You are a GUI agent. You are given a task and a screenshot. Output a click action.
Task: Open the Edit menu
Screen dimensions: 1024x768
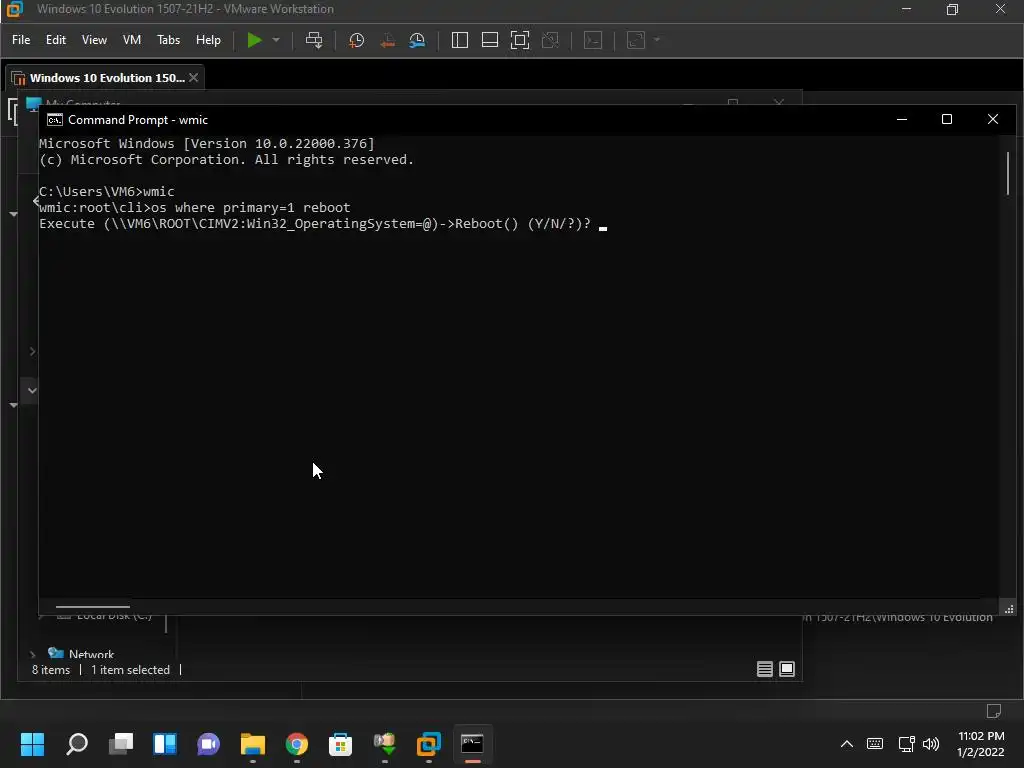pyautogui.click(x=56, y=40)
